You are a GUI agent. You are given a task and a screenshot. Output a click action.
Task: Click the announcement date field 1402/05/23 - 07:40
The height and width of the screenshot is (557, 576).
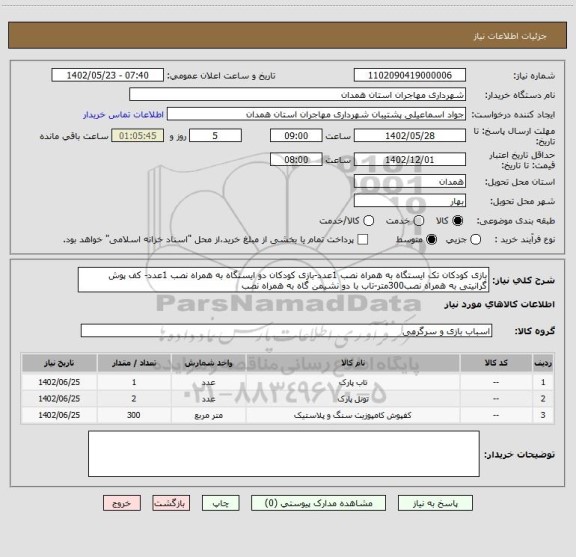pyautogui.click(x=108, y=75)
